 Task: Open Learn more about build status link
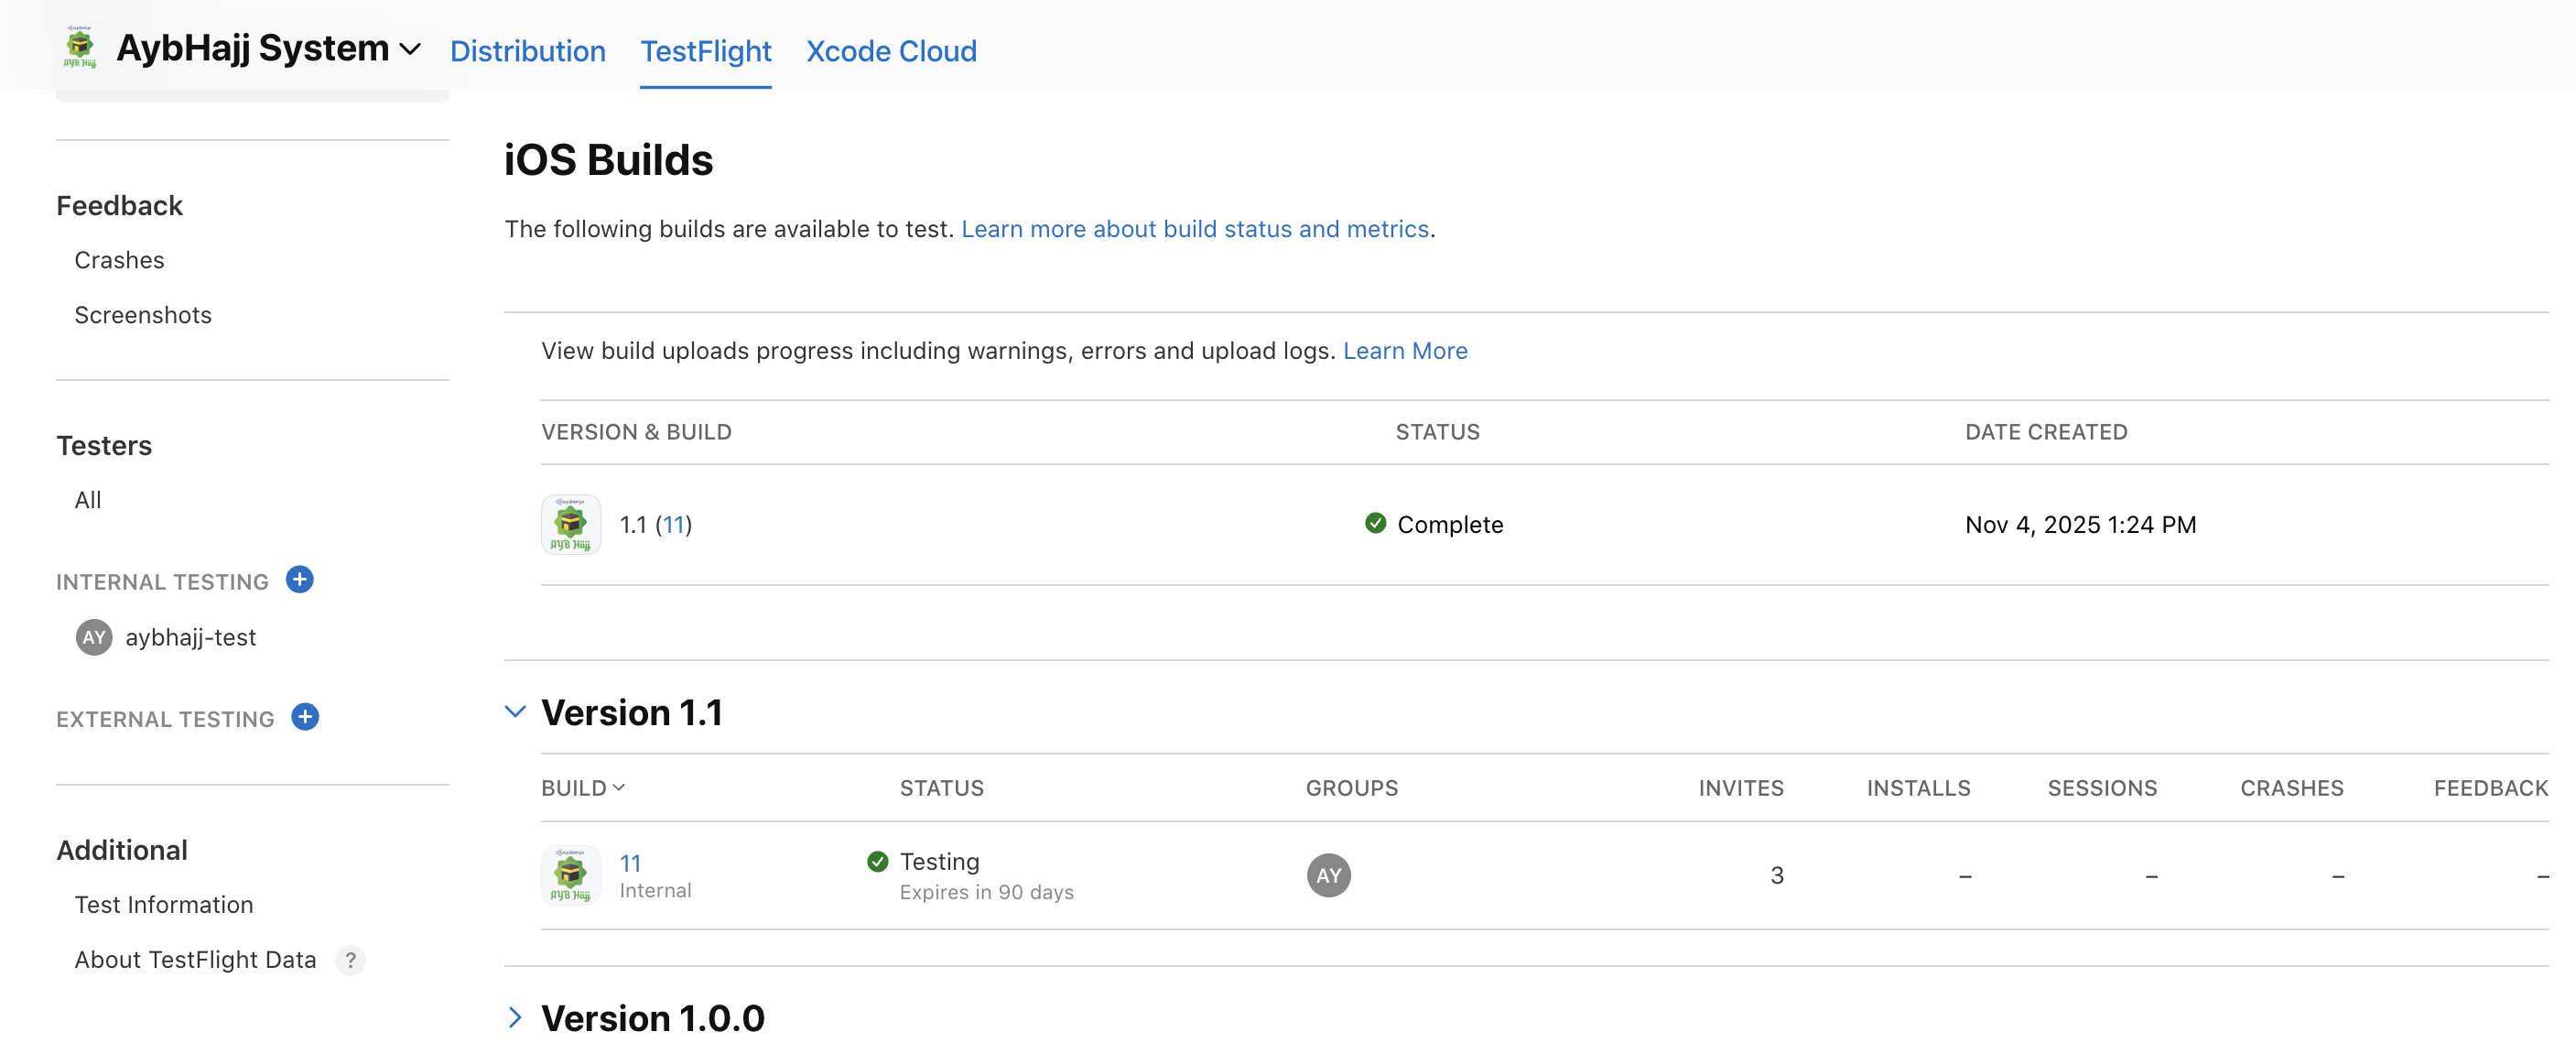pos(1194,229)
